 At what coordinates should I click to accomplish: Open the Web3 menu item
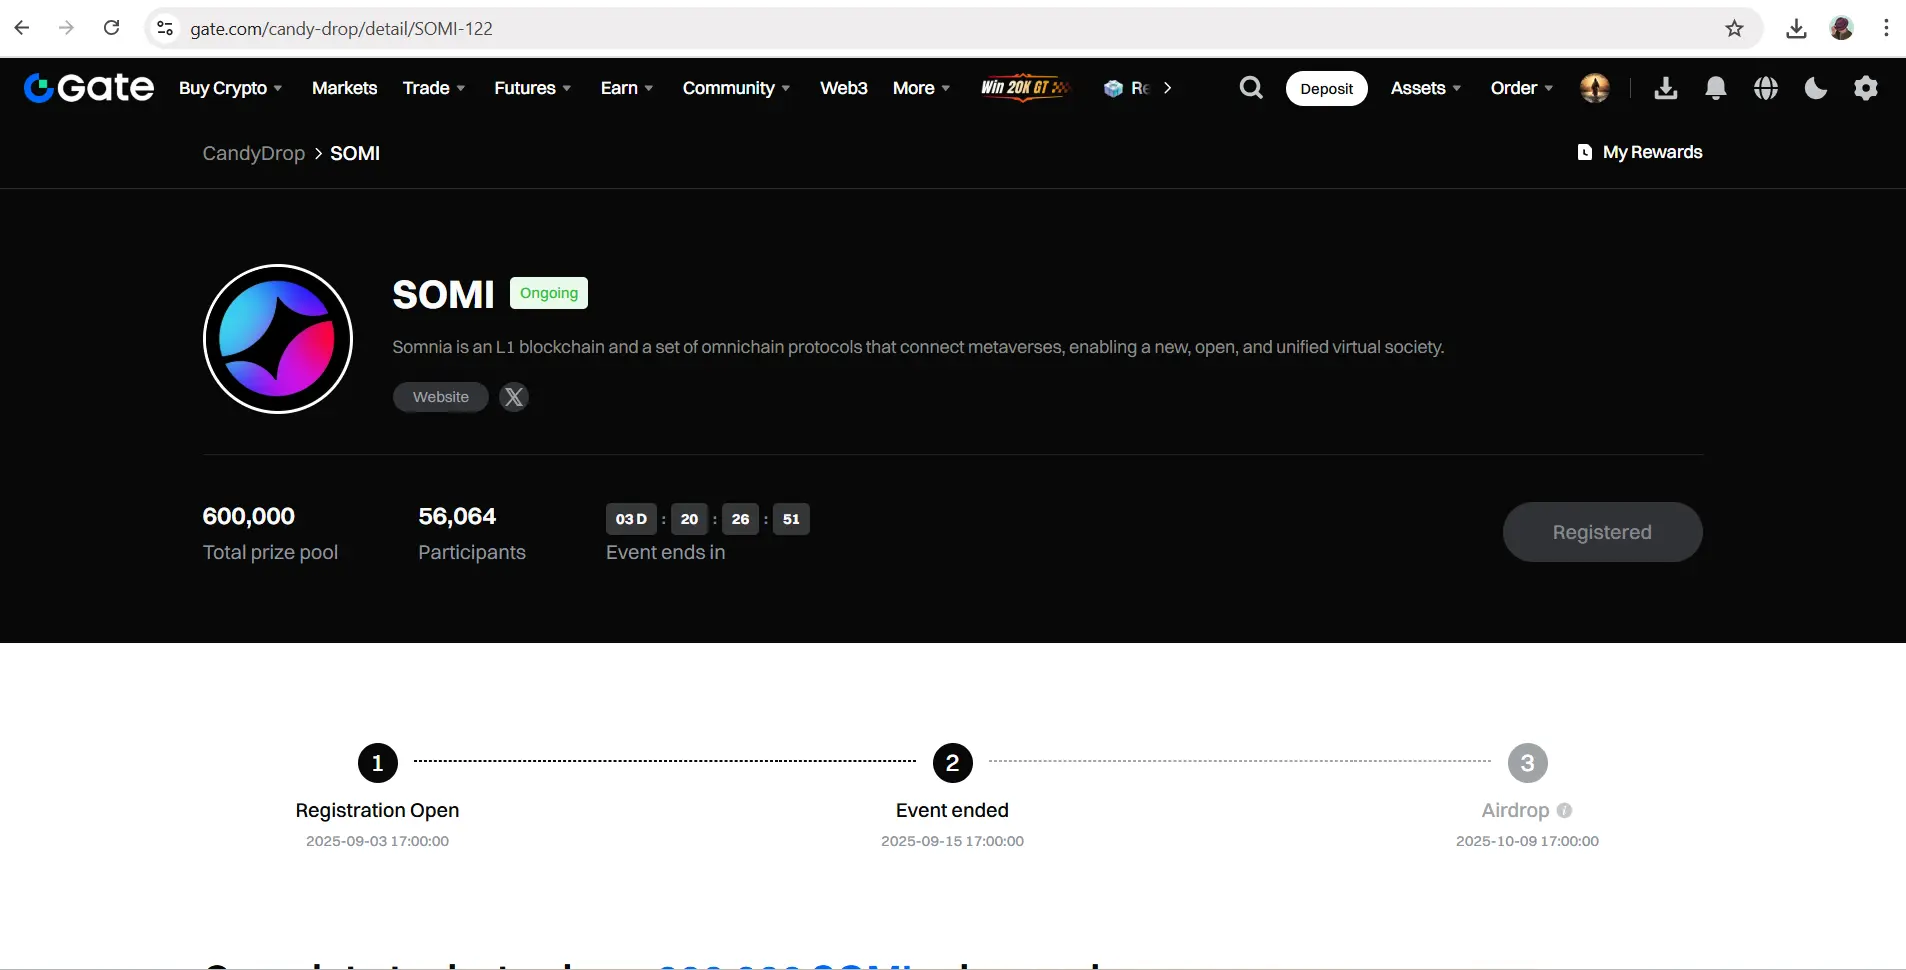coord(844,88)
